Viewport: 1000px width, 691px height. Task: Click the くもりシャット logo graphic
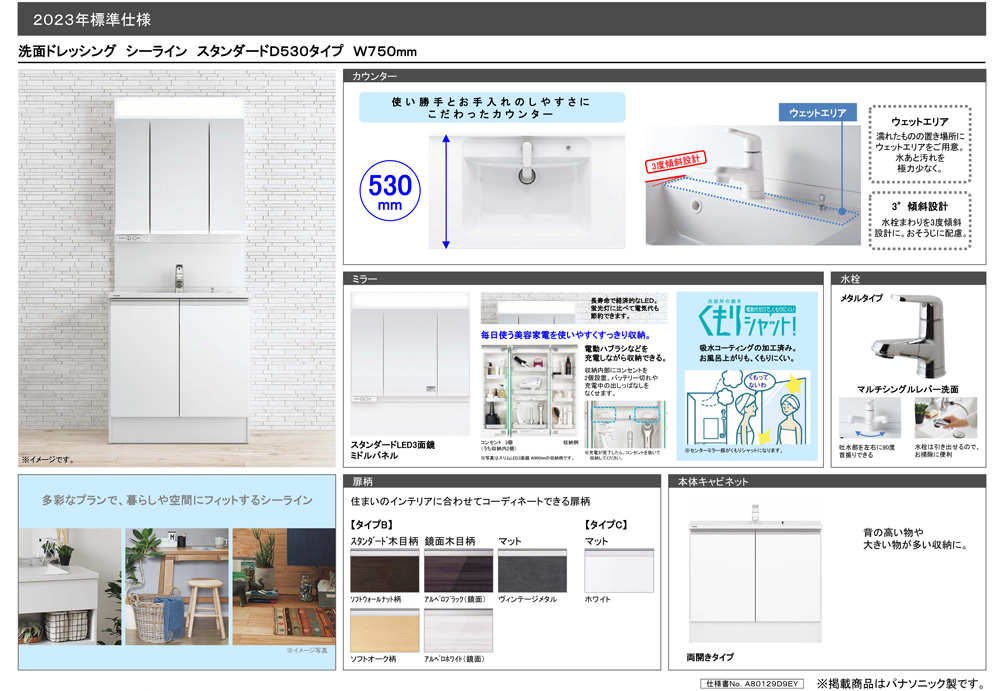[747, 319]
